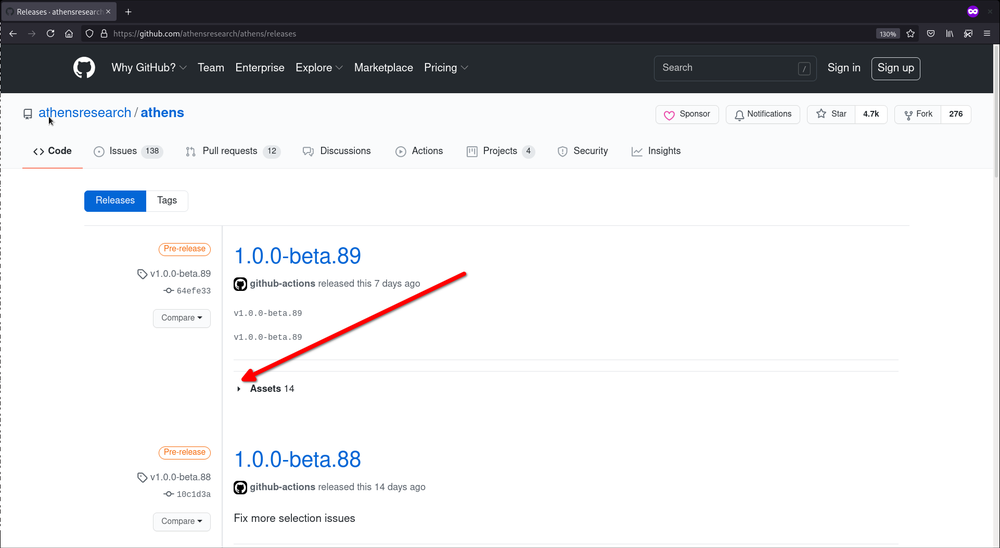Open the Pocket save icon
1000x548 pixels.
[930, 34]
